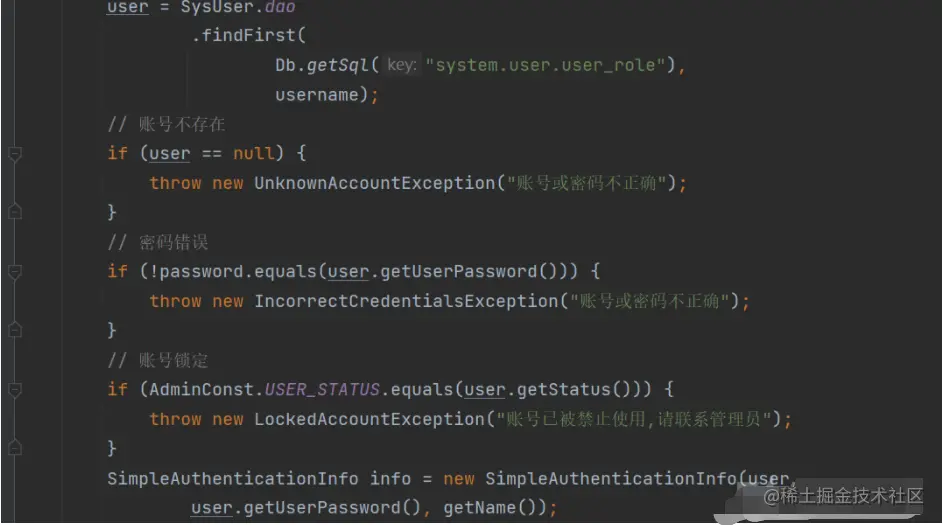Place cursor on IncorrectCredentialsException class name
Screen dimensions: 943x525
tap(407, 301)
